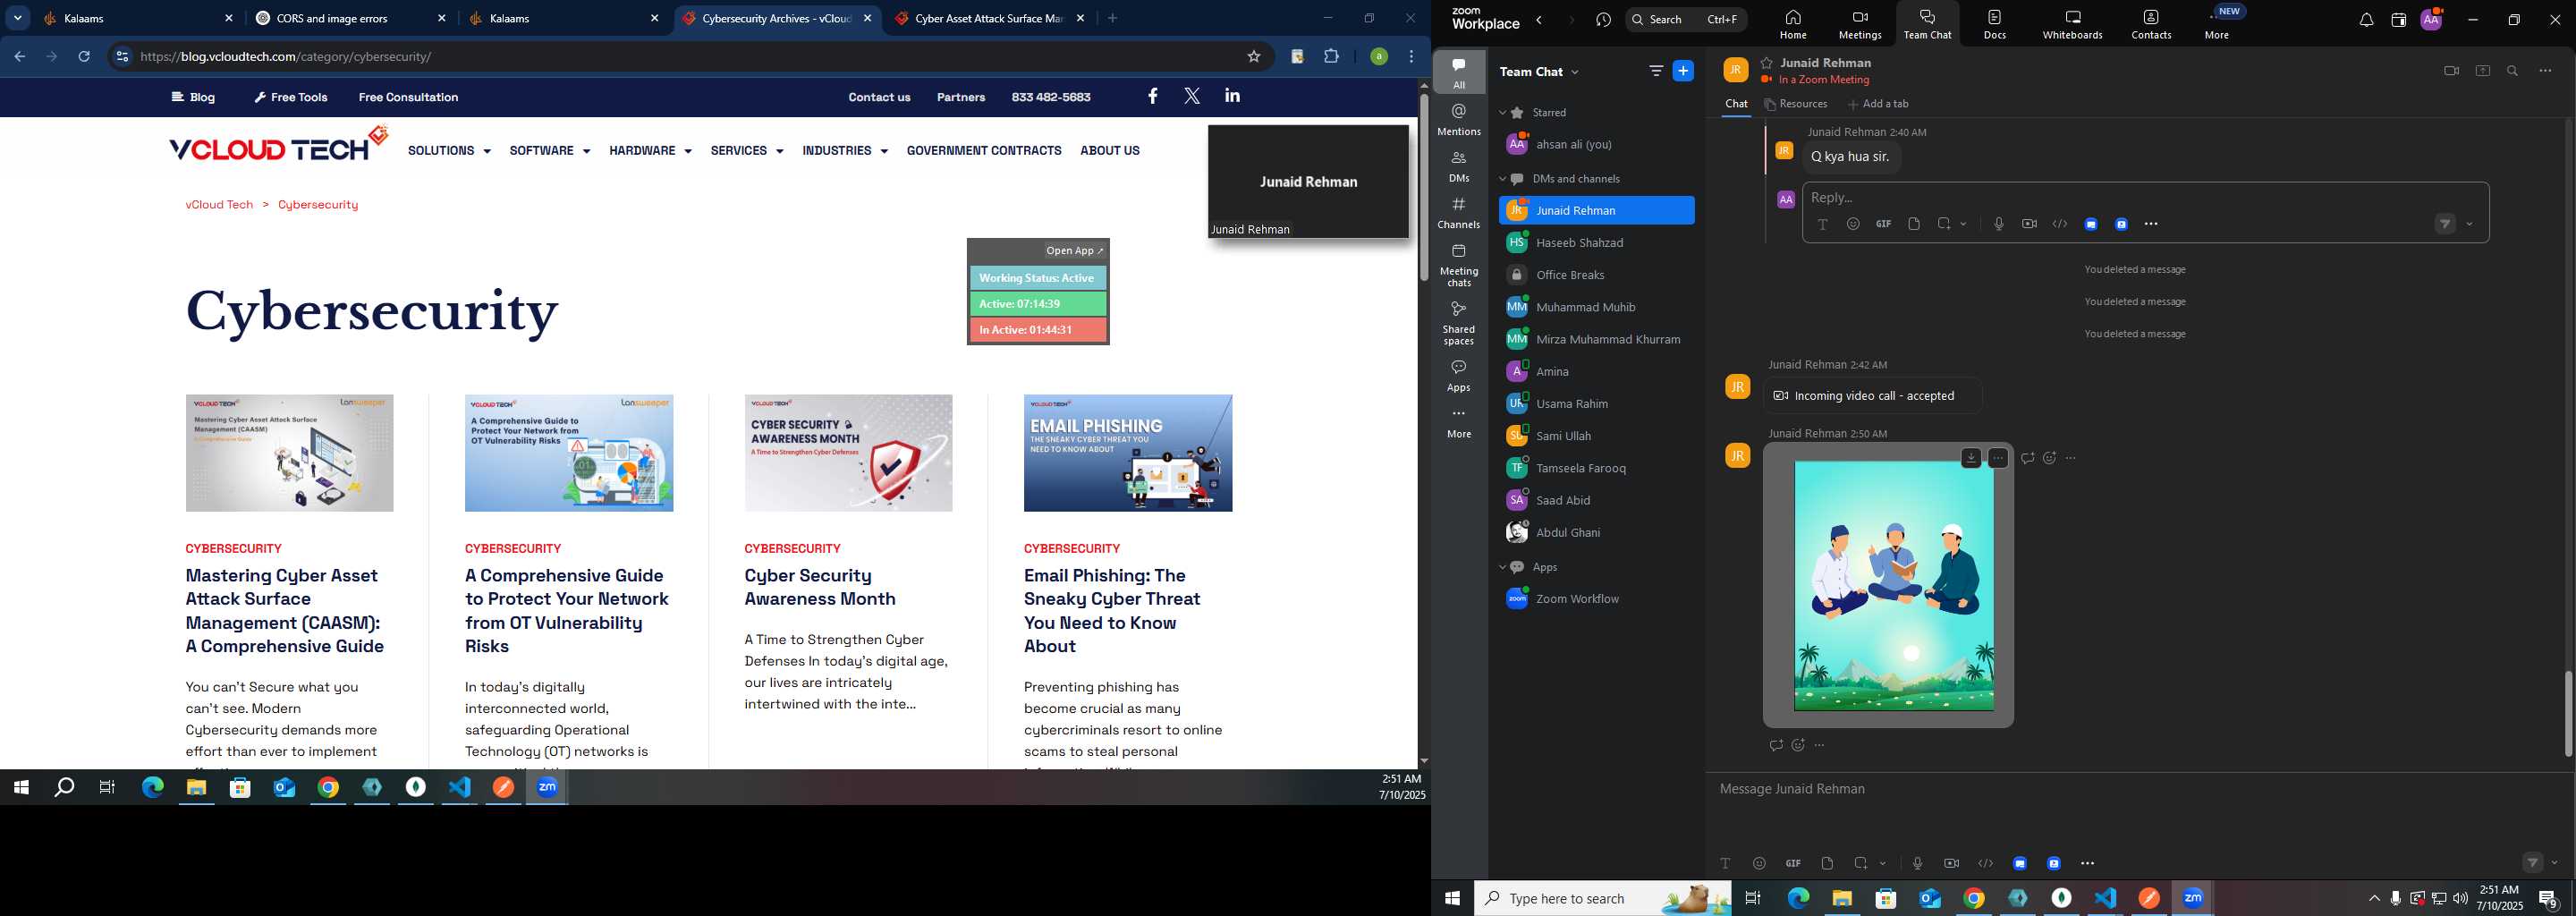Open emoji picker in Message Junaid Rehman toolbar
Image resolution: width=2576 pixels, height=916 pixels.
click(x=1759, y=863)
